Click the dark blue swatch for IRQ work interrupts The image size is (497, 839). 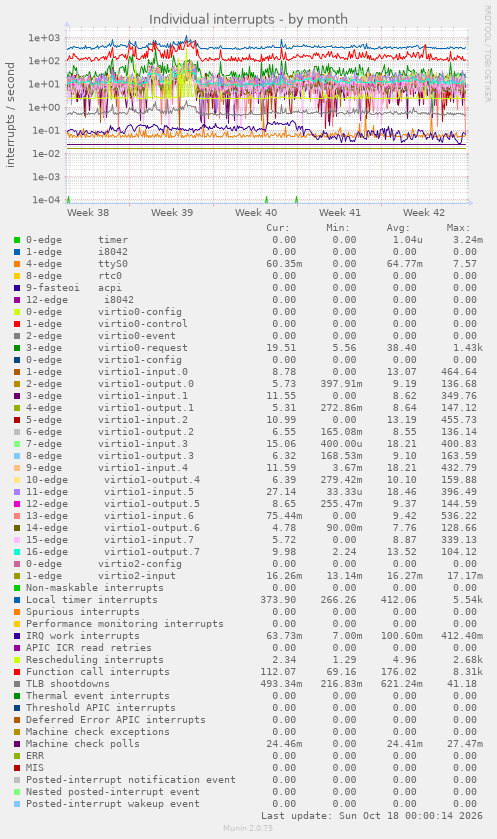[17, 636]
